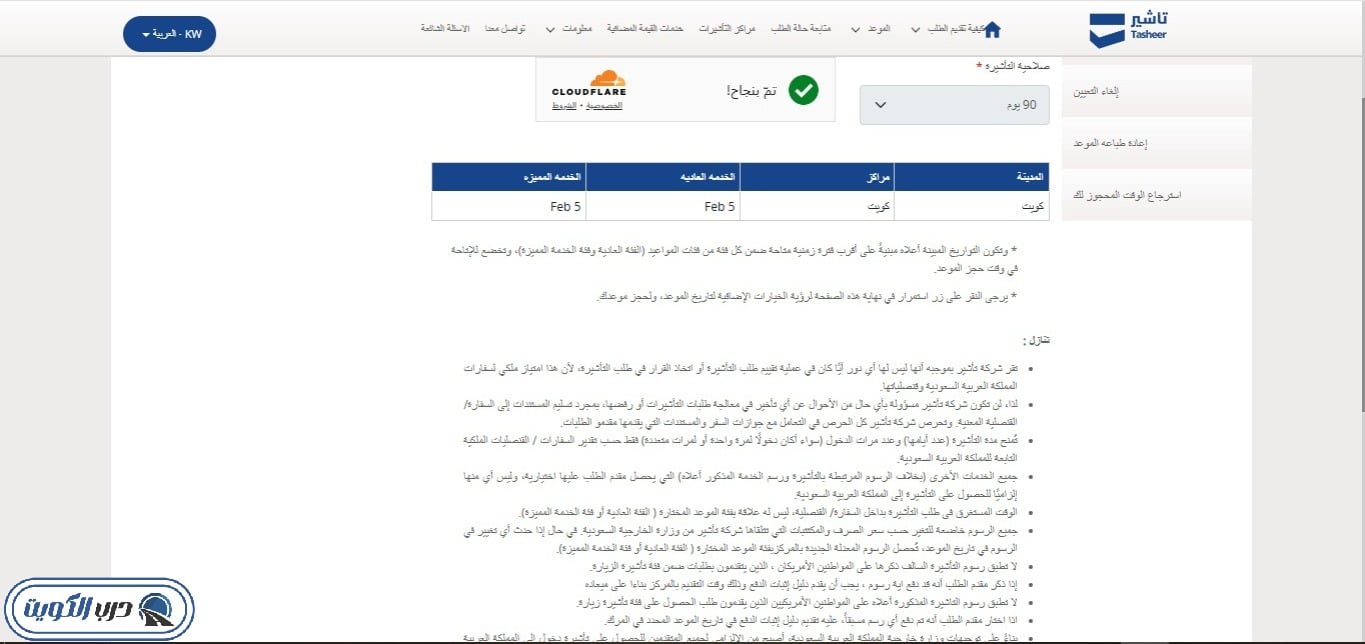This screenshot has height=644, width=1365.
Task: Click الاسئلة الشائعة in the navigation bar
Action: point(444,29)
